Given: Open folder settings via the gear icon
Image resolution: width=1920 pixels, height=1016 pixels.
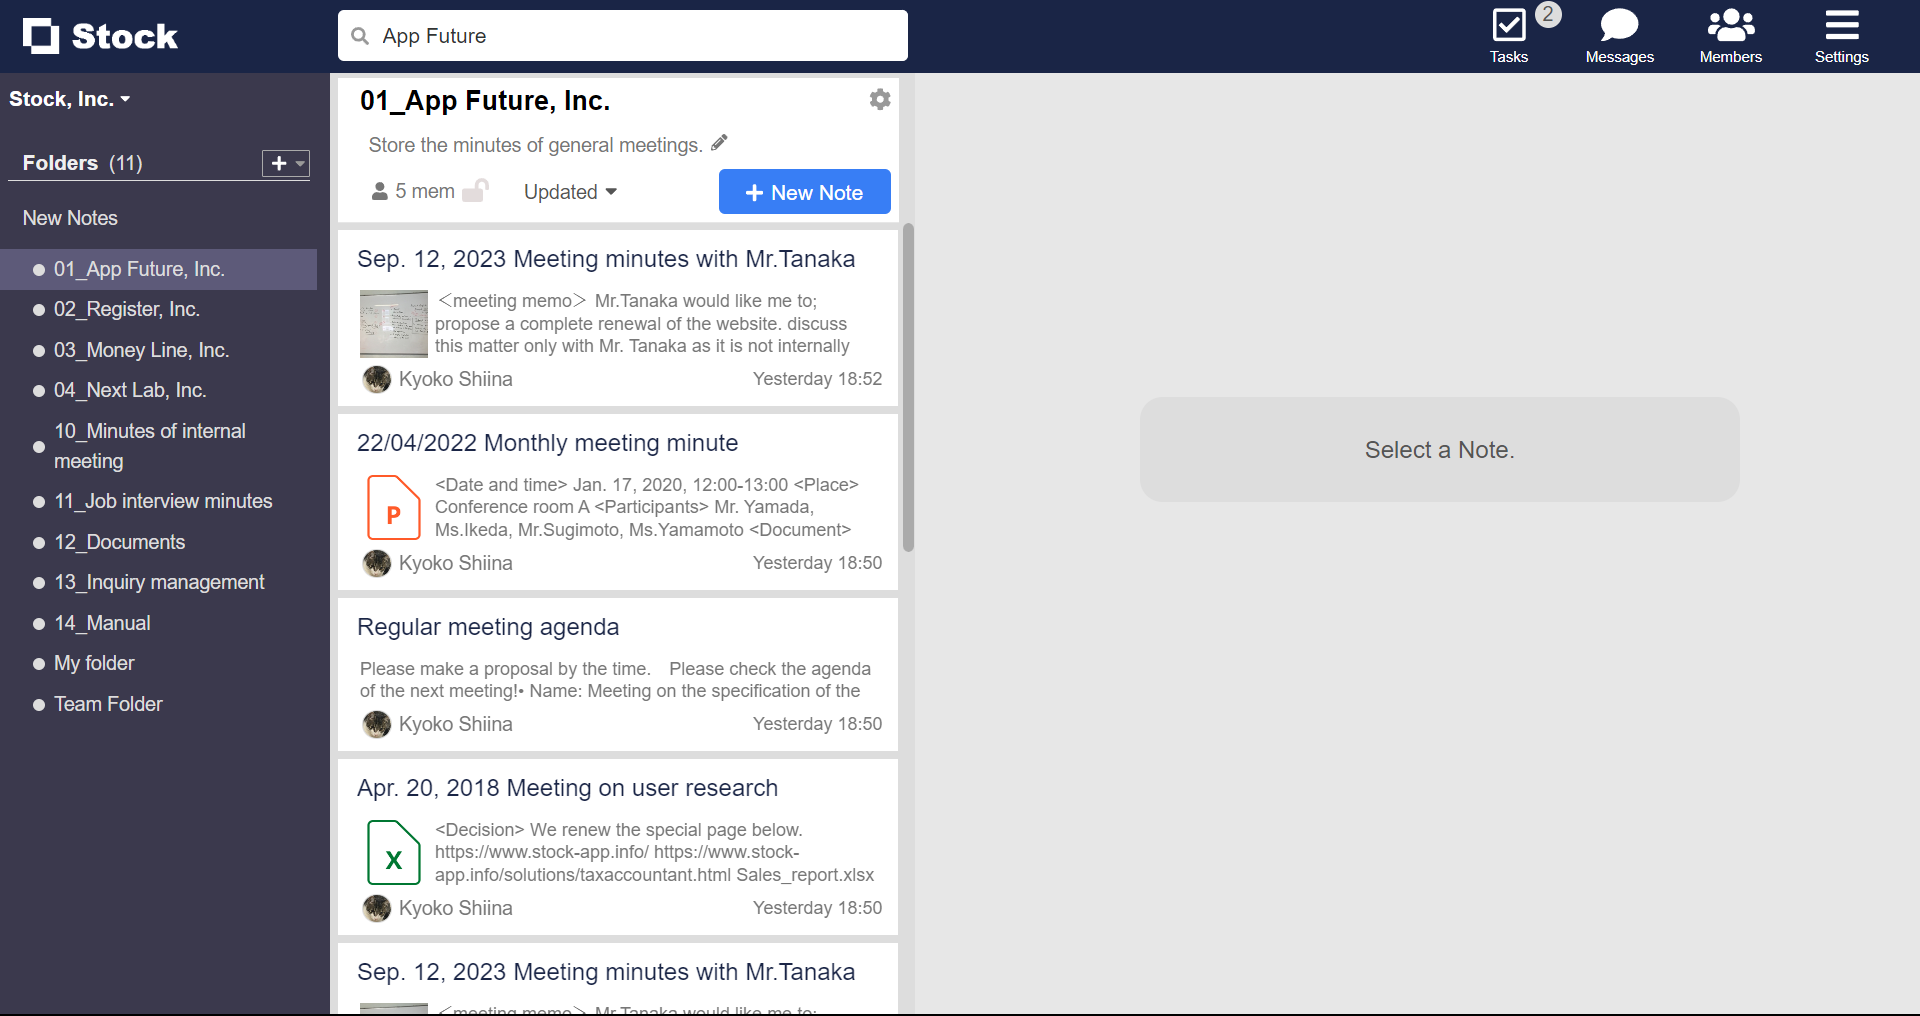Looking at the screenshot, I should point(879,99).
